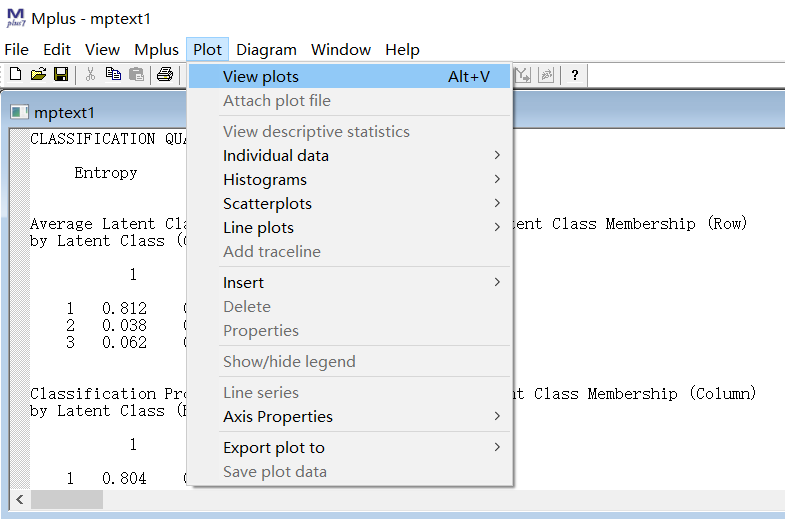Click the Open file folder icon

coord(38,75)
